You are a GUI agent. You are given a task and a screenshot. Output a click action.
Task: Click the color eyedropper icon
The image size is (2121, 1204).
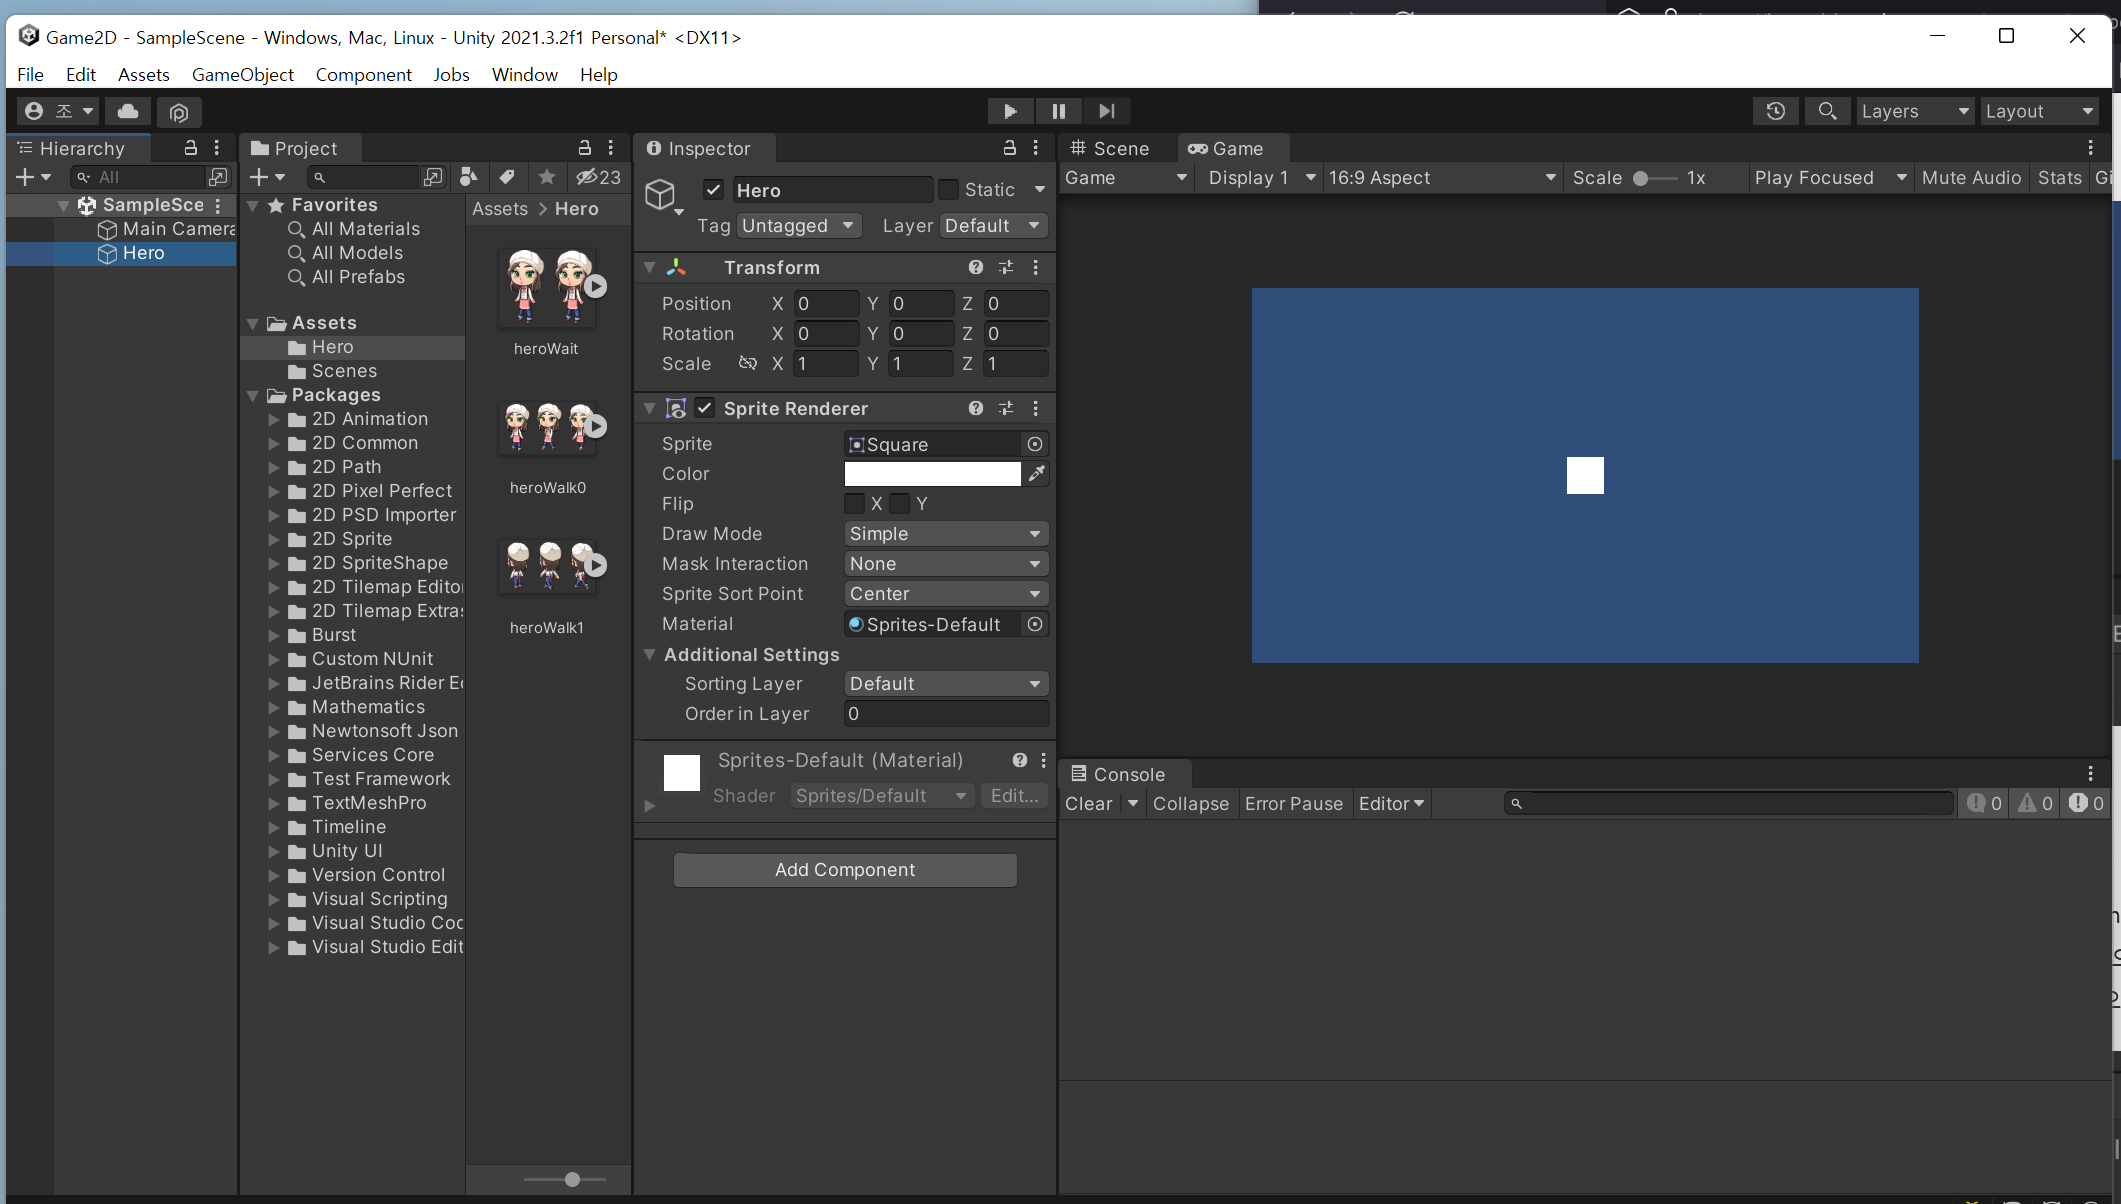pyautogui.click(x=1037, y=474)
